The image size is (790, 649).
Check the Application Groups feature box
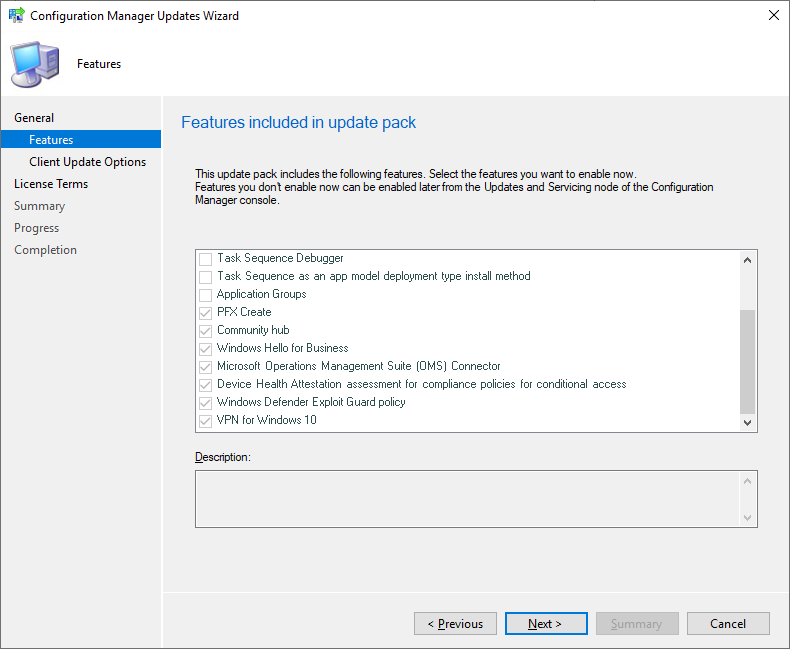(x=205, y=294)
